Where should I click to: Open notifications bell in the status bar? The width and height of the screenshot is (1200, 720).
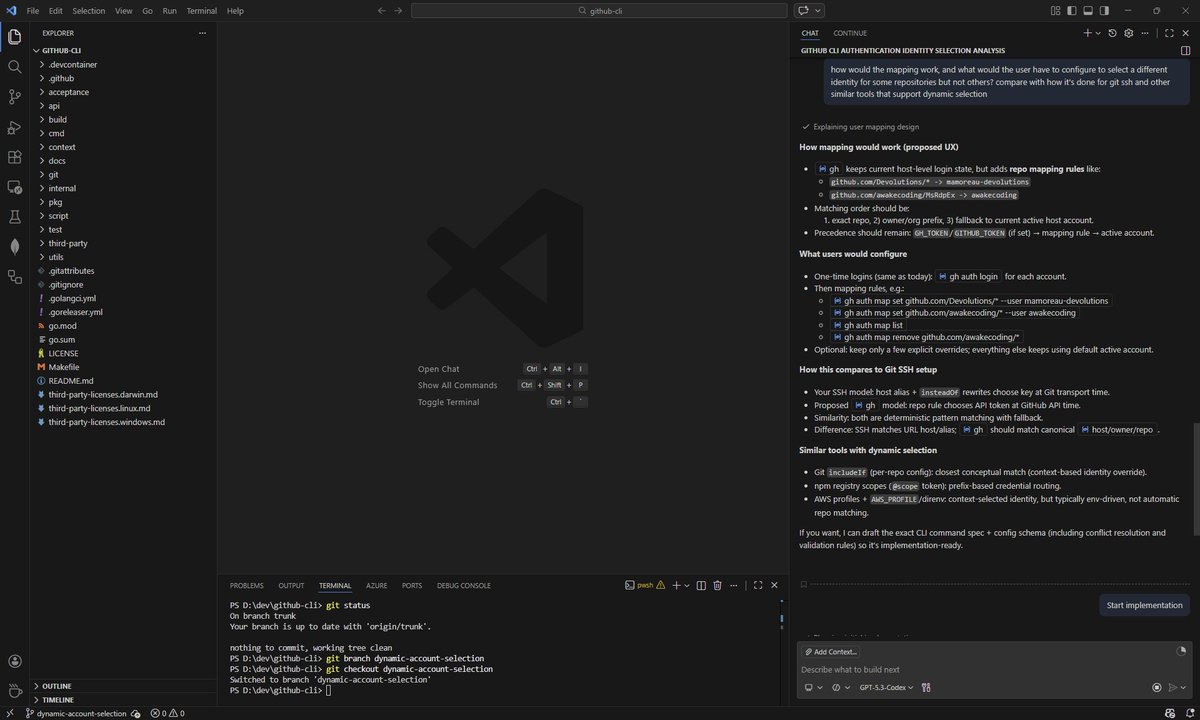point(1189,713)
